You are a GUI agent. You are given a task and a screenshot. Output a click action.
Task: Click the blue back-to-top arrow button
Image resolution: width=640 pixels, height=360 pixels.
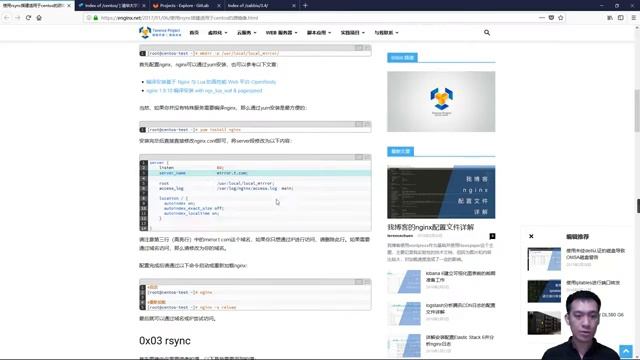pos(626,351)
